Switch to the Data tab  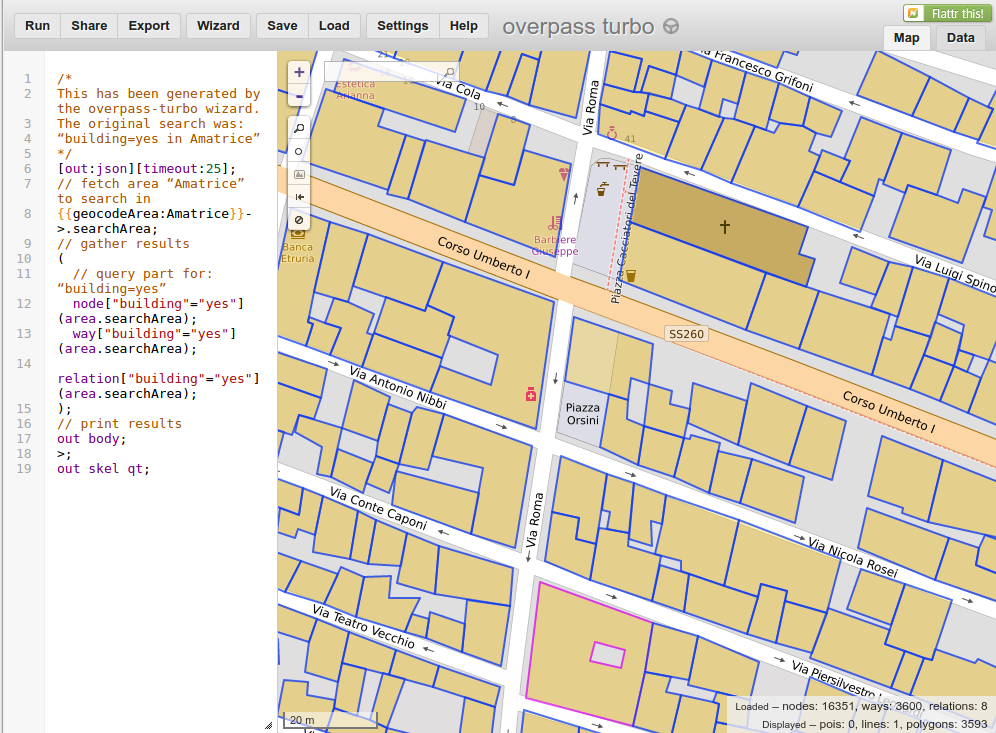(960, 38)
